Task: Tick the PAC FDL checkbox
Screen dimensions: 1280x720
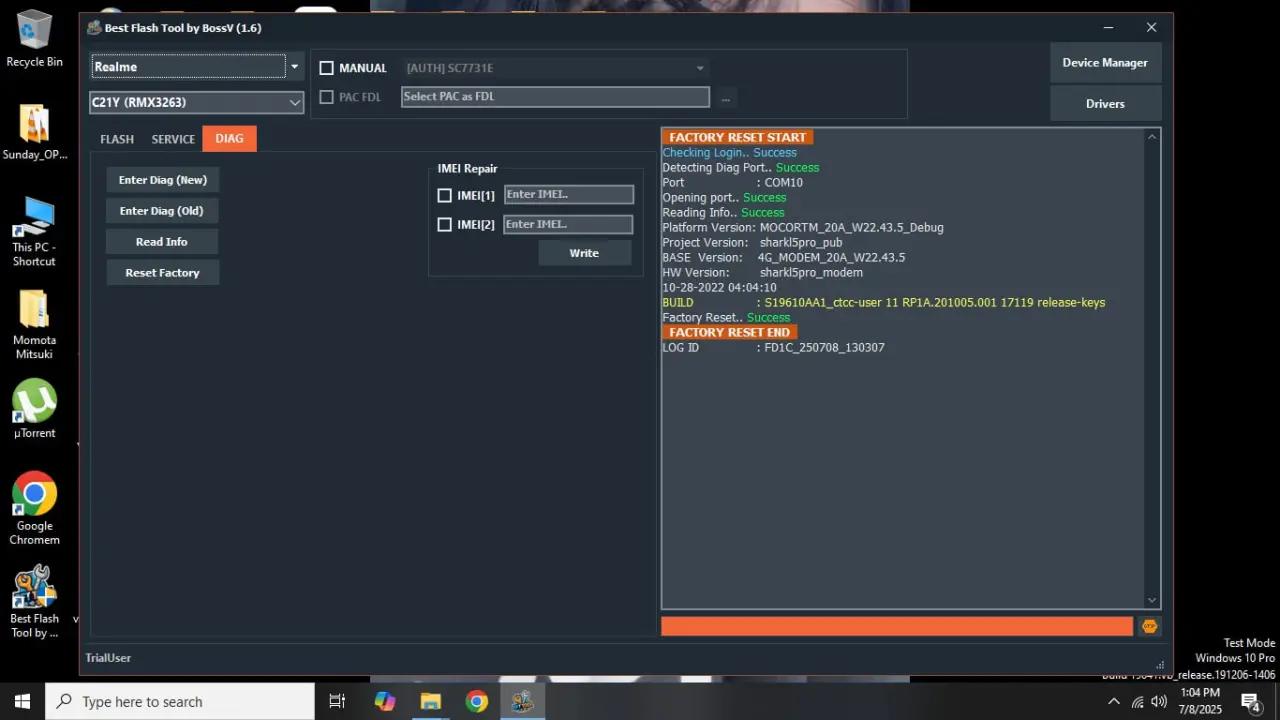Action: coord(326,97)
